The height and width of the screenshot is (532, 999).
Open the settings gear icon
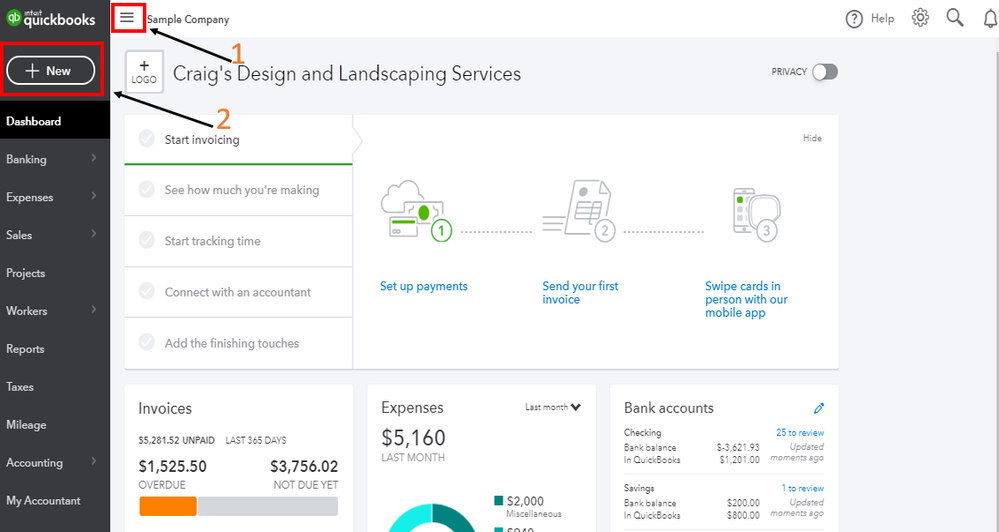pos(920,17)
